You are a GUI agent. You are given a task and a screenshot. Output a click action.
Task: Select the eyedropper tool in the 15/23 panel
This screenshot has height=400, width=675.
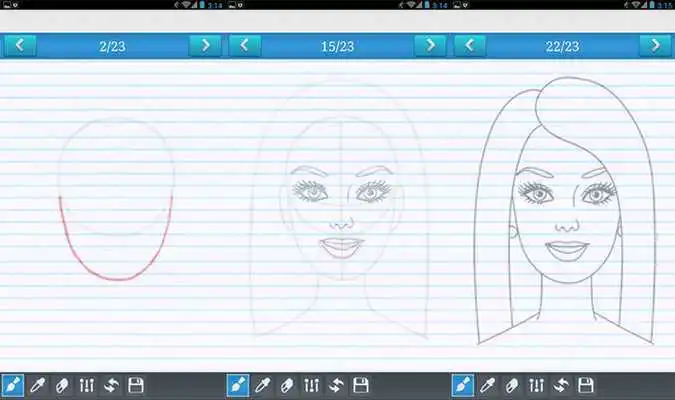[x=263, y=385]
